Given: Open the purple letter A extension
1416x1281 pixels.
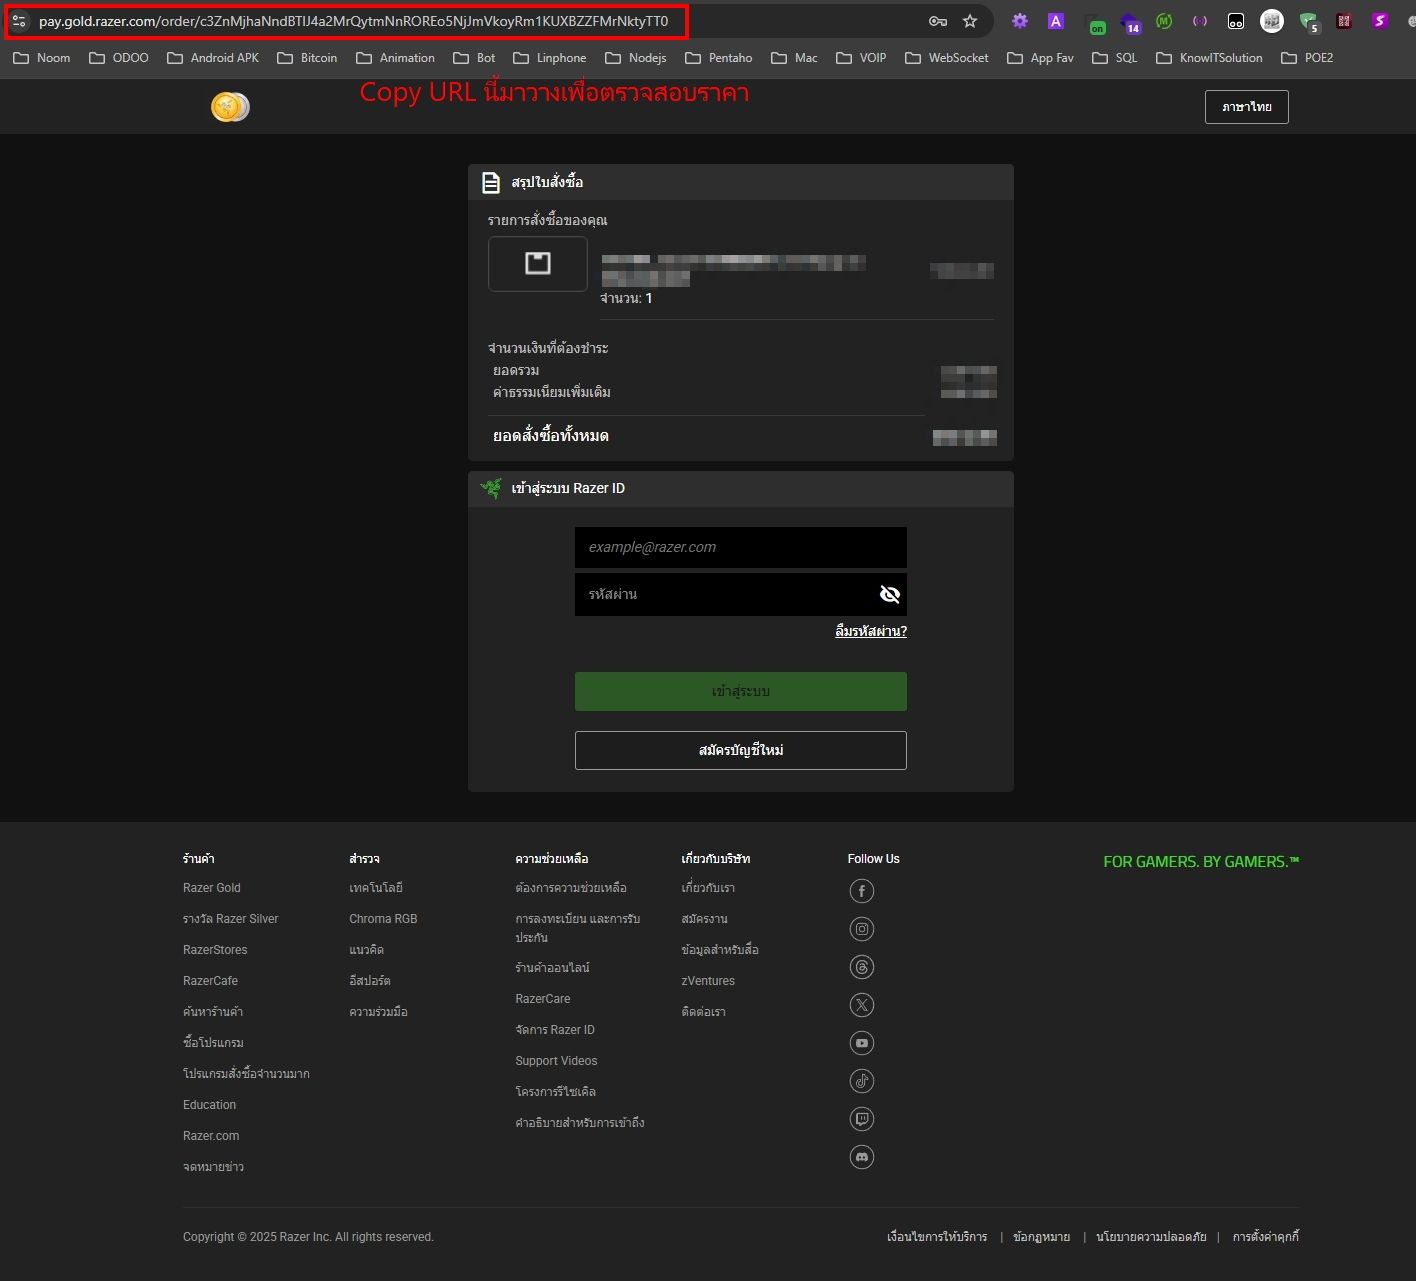Looking at the screenshot, I should (x=1055, y=21).
